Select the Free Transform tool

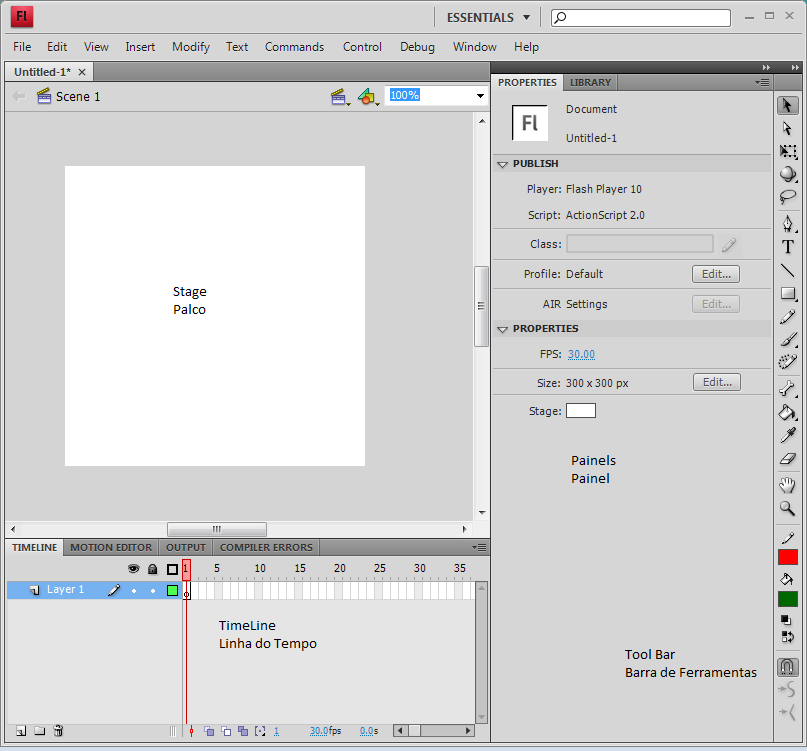(x=788, y=151)
